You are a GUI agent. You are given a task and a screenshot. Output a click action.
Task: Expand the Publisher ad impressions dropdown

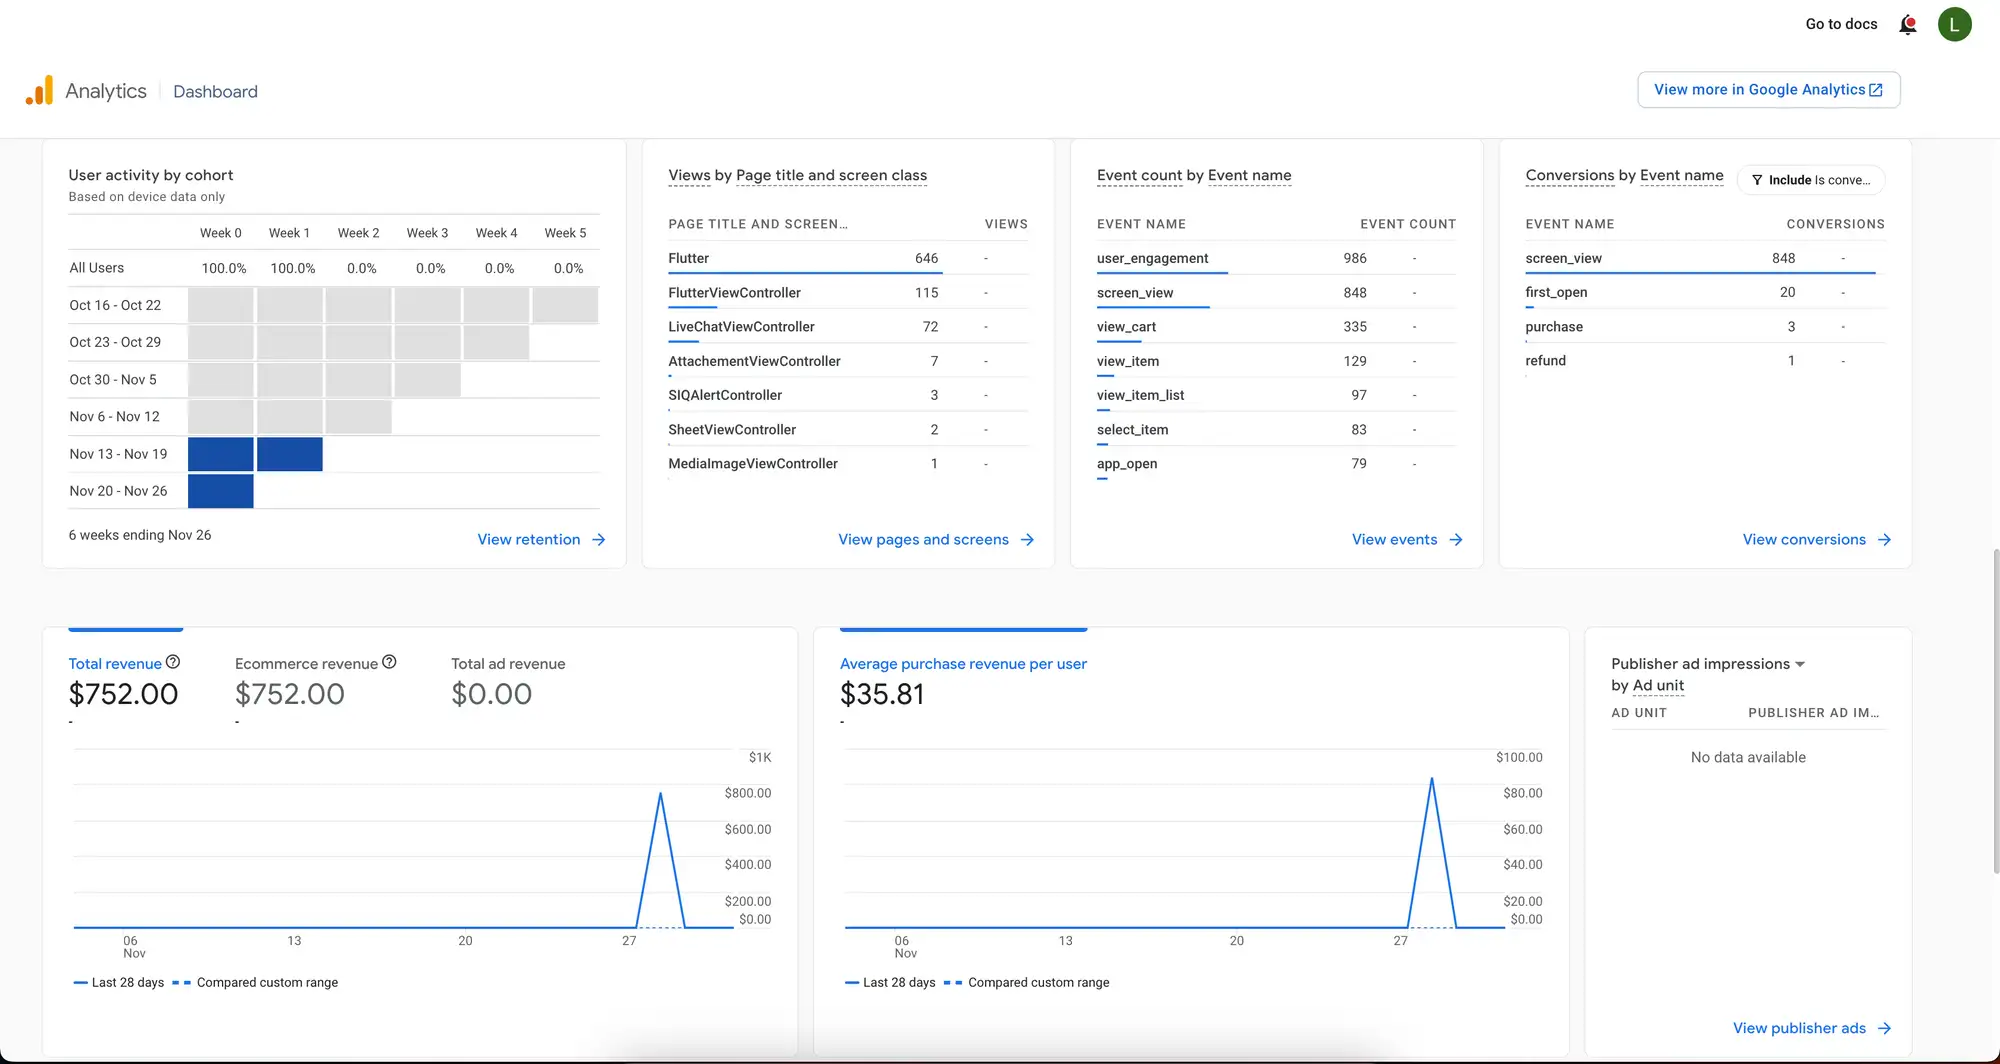point(1800,664)
